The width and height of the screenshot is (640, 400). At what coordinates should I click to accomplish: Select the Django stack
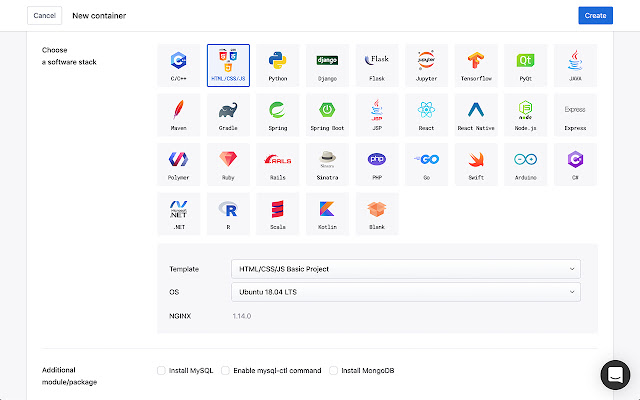pyautogui.click(x=327, y=65)
